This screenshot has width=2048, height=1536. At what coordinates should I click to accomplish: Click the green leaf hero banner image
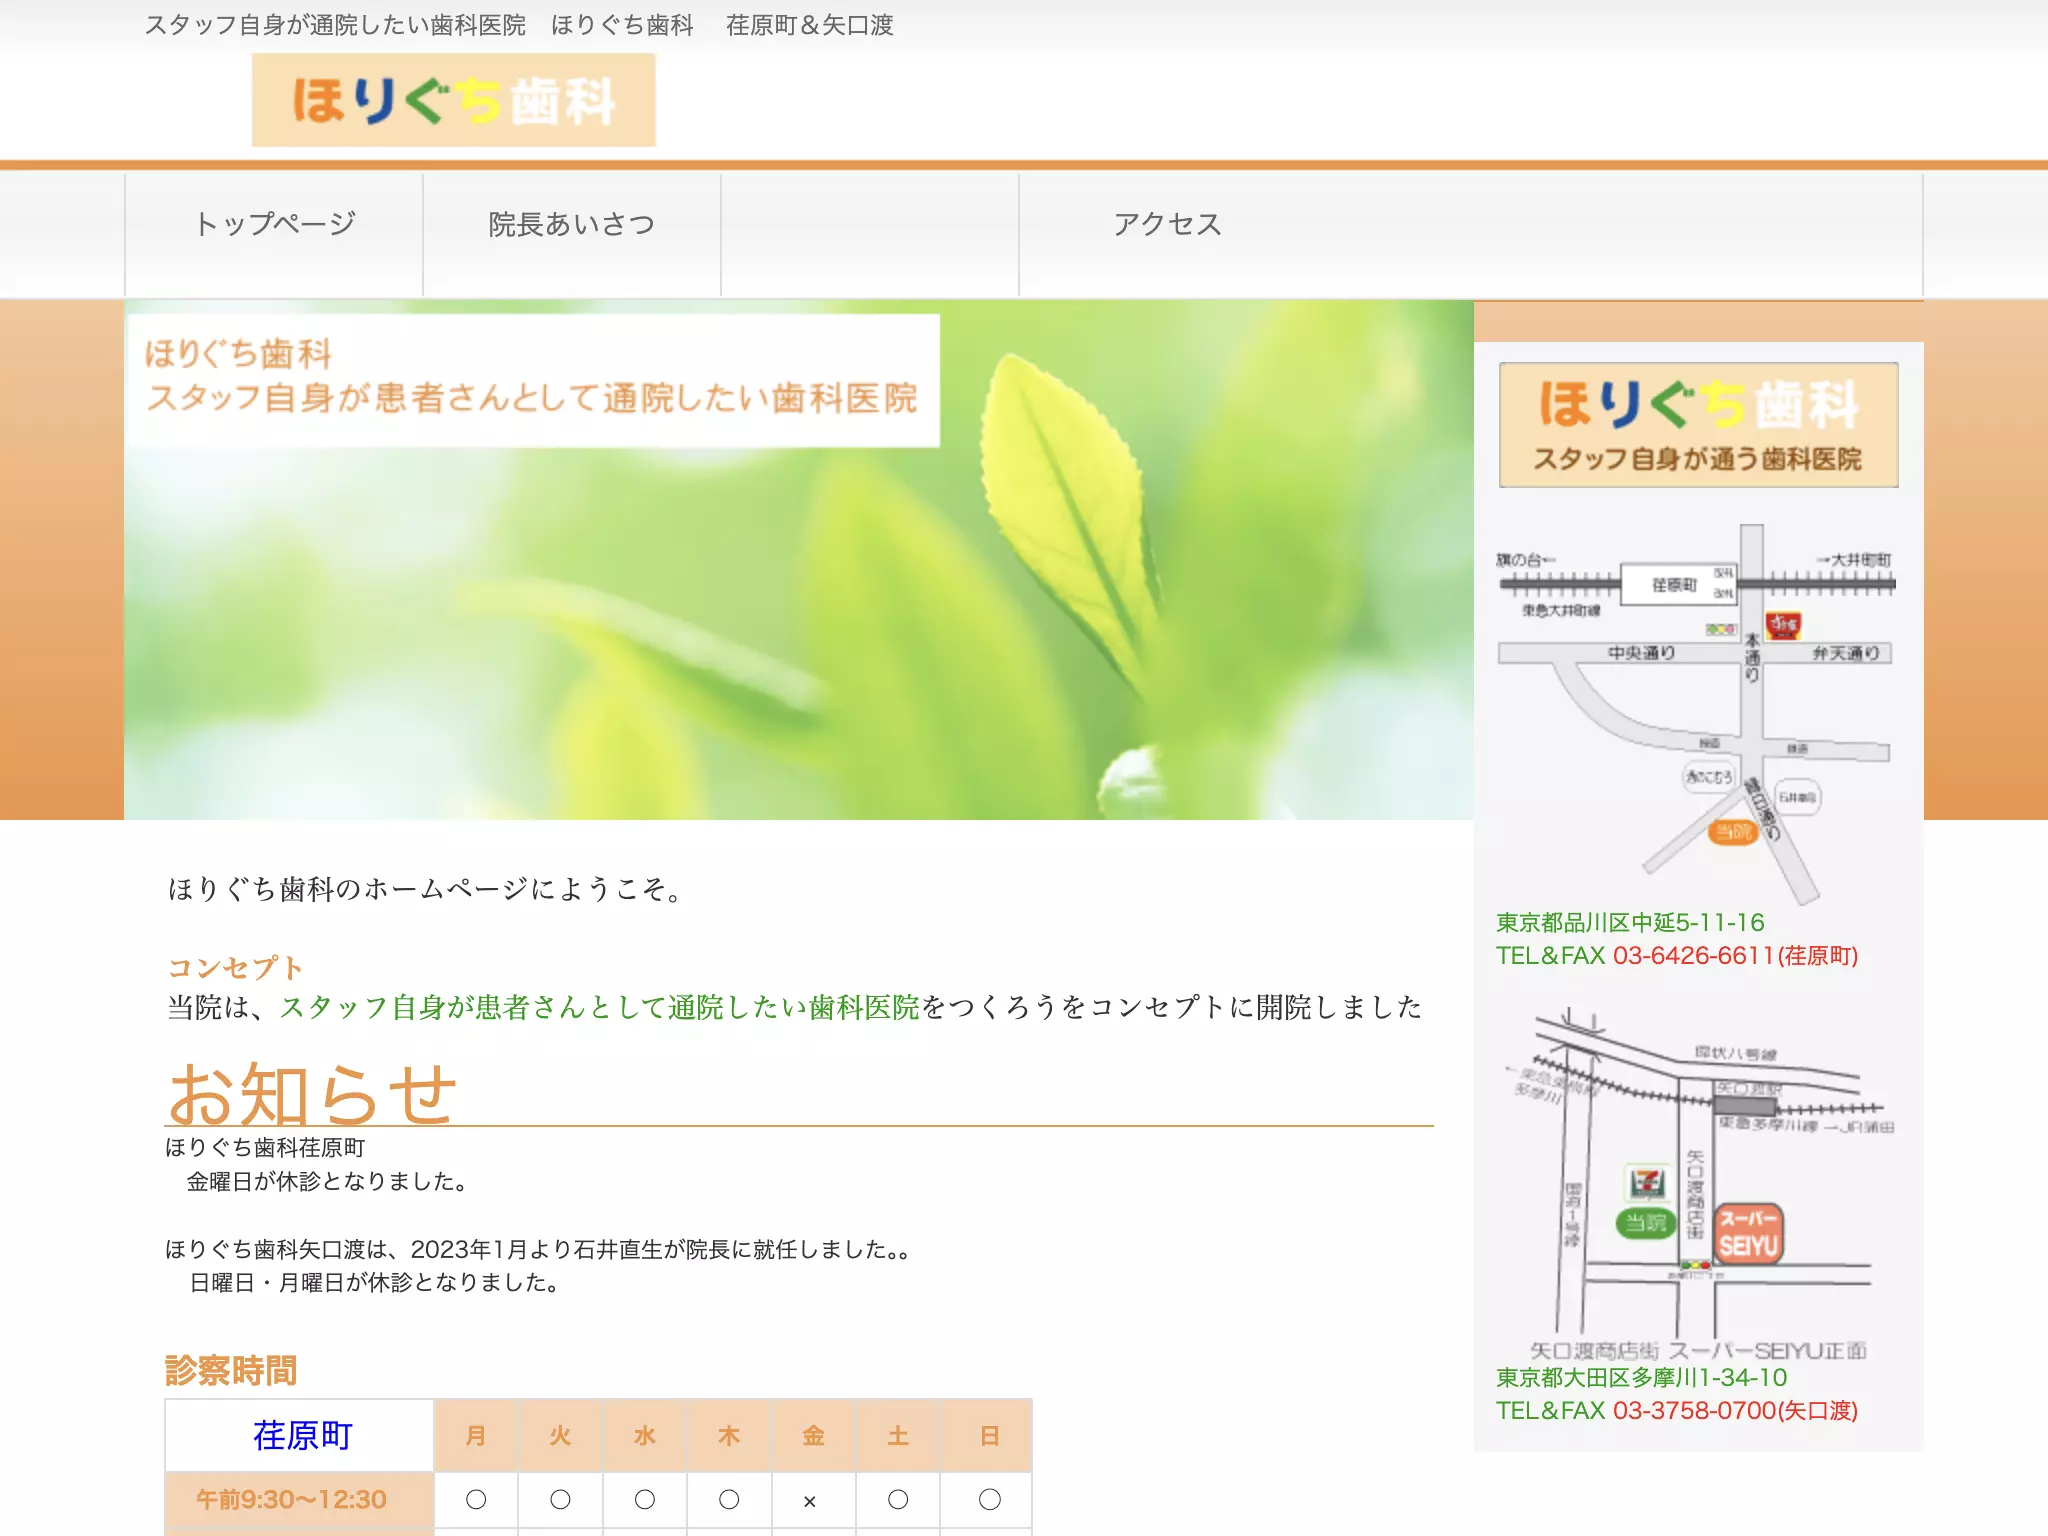pos(799,560)
